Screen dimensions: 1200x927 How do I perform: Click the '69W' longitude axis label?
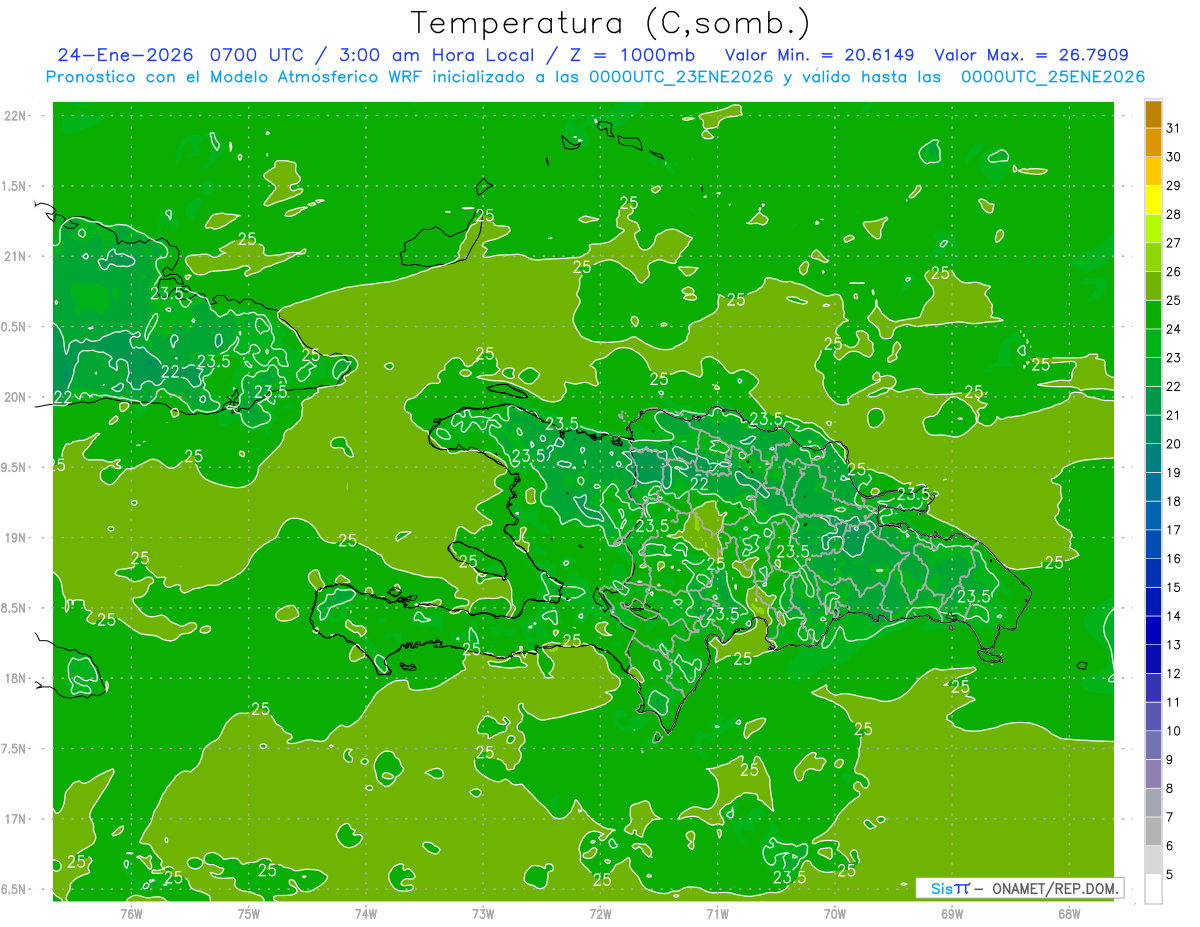click(x=952, y=914)
